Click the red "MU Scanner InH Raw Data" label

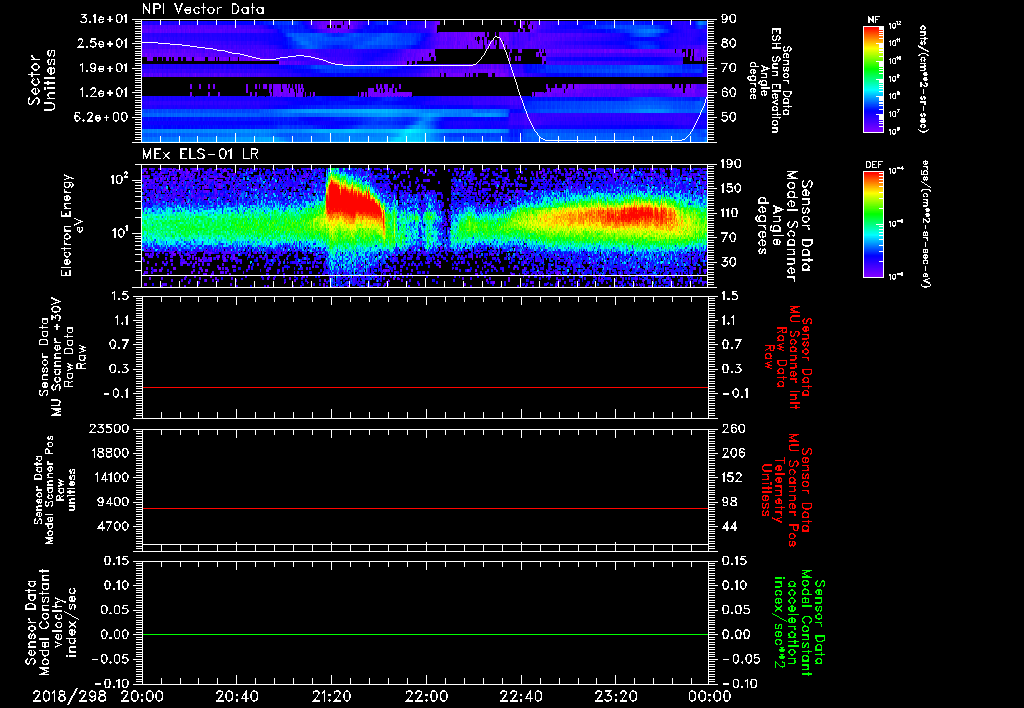788,357
